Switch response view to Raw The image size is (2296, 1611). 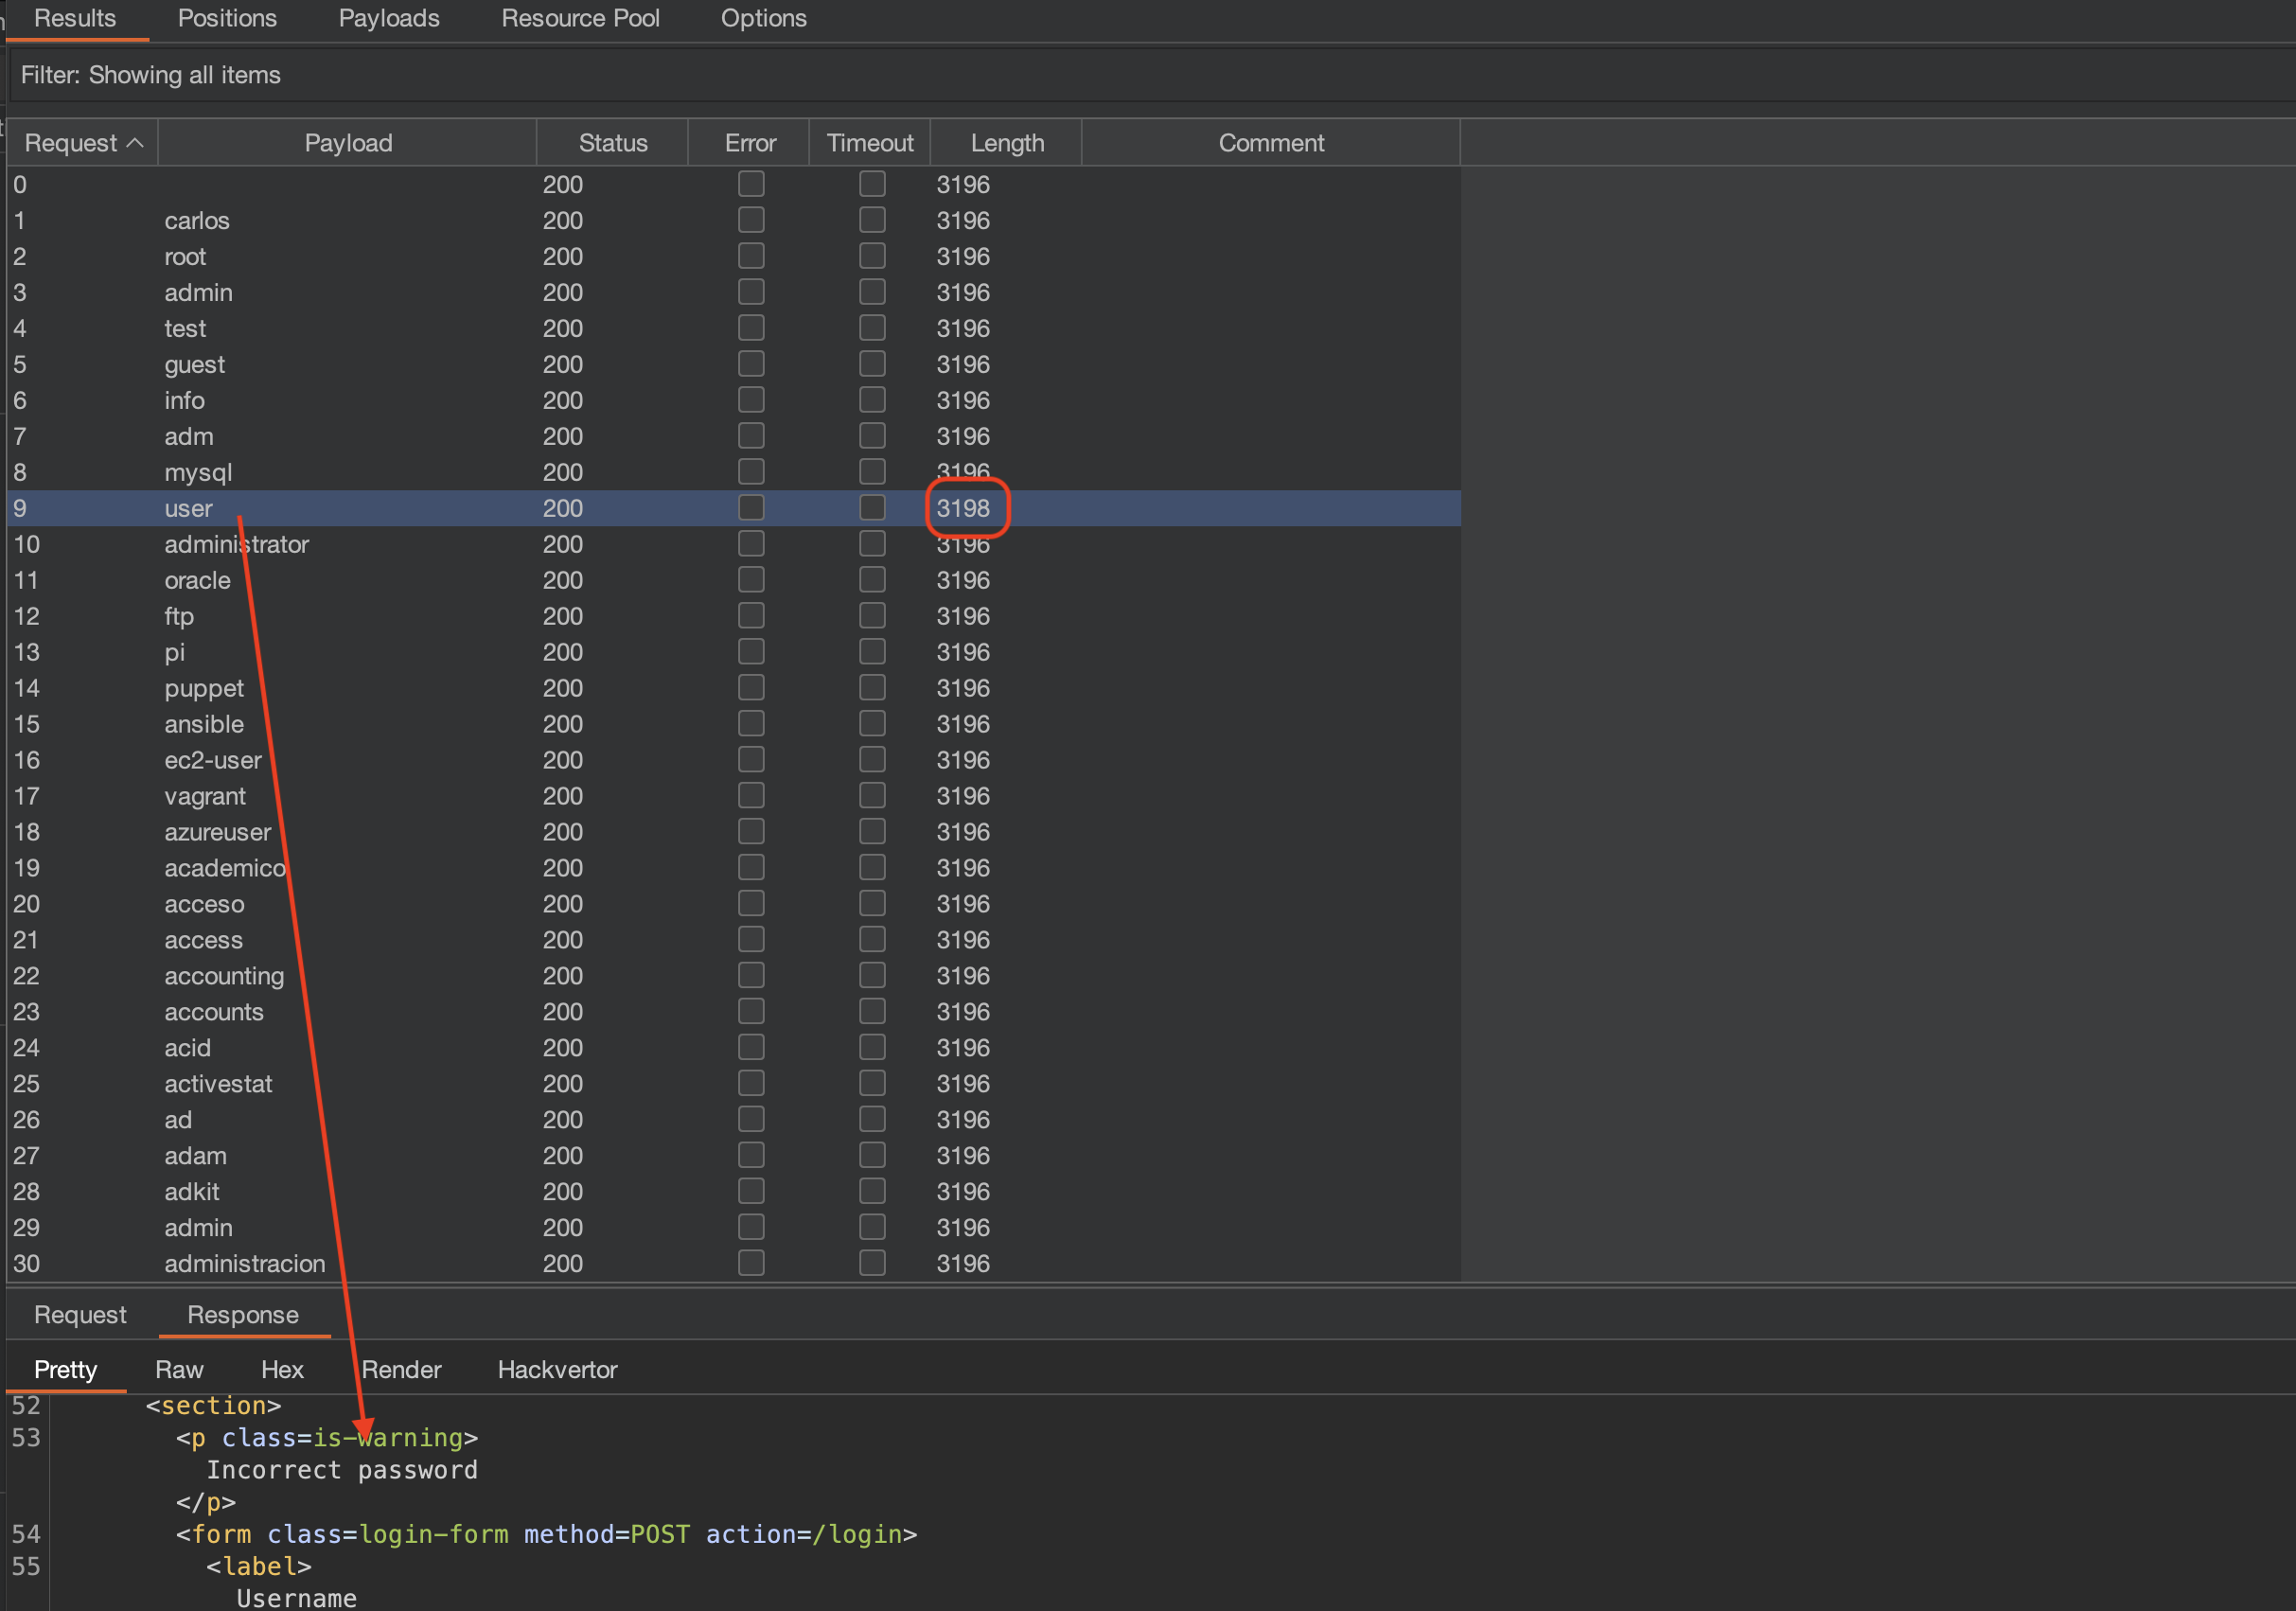click(x=179, y=1369)
